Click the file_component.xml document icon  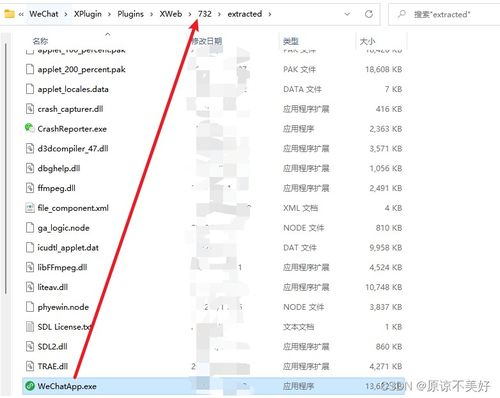[30, 208]
